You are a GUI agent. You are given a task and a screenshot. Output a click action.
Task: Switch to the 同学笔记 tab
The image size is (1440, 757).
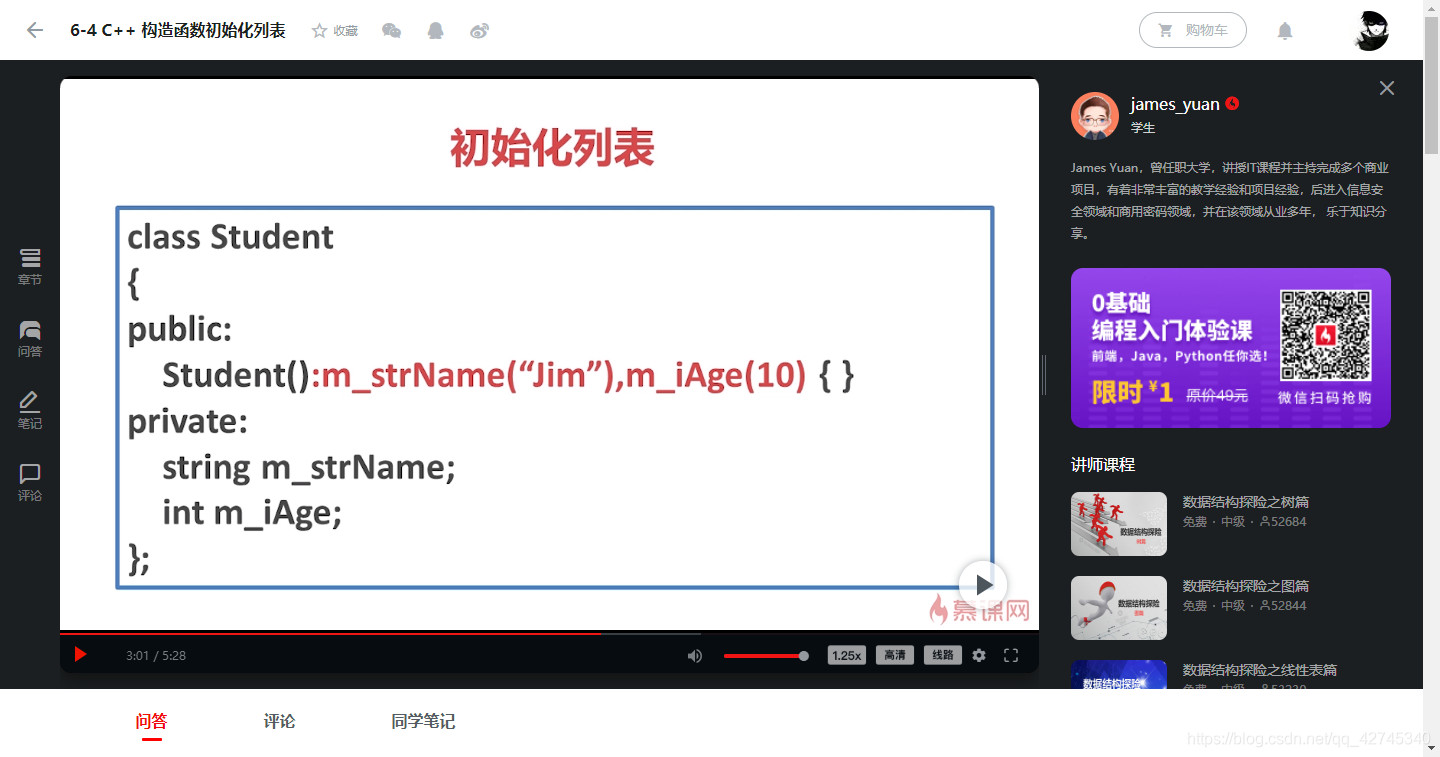(423, 721)
